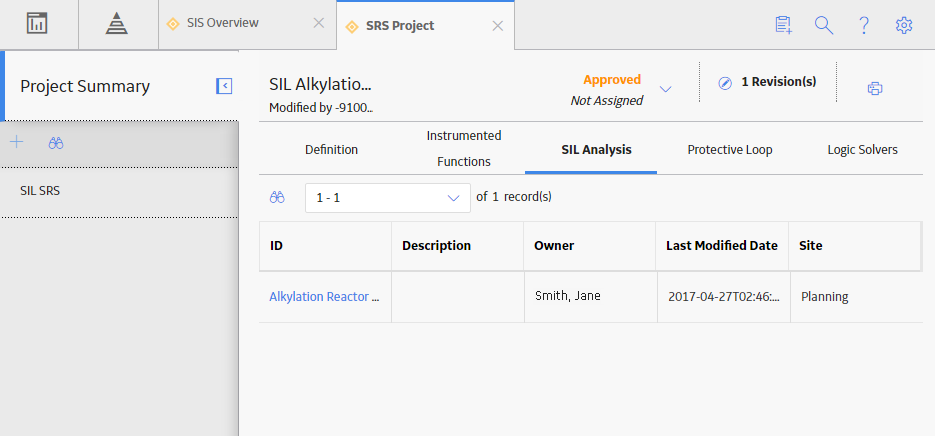Click the plus icon in Project Summary pane
Viewport: 935px width, 436px height.
17,142
